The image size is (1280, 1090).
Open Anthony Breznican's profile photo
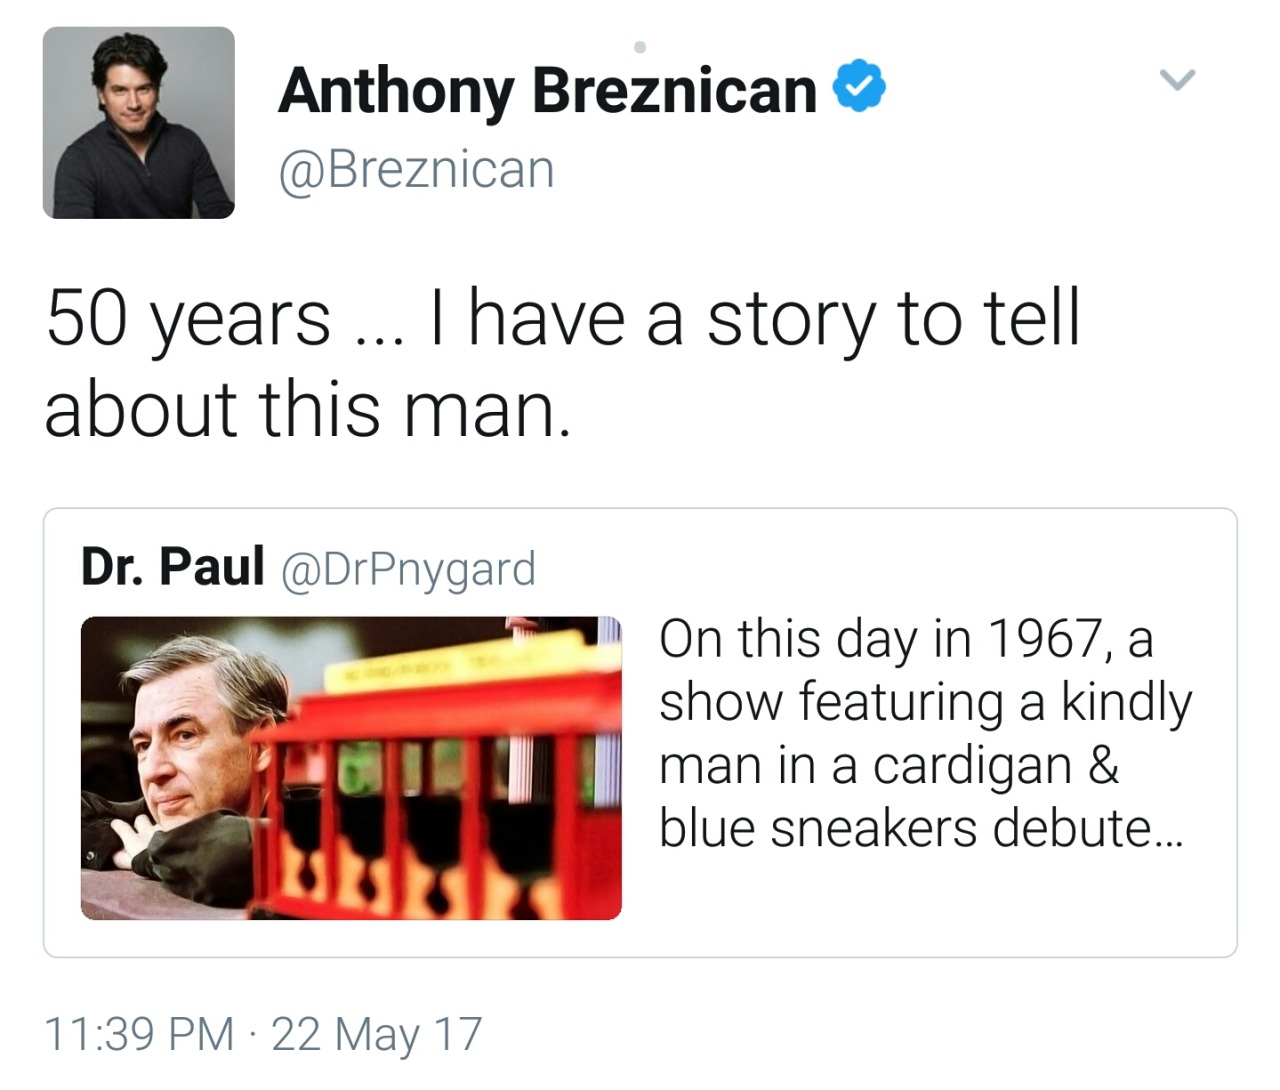(138, 122)
